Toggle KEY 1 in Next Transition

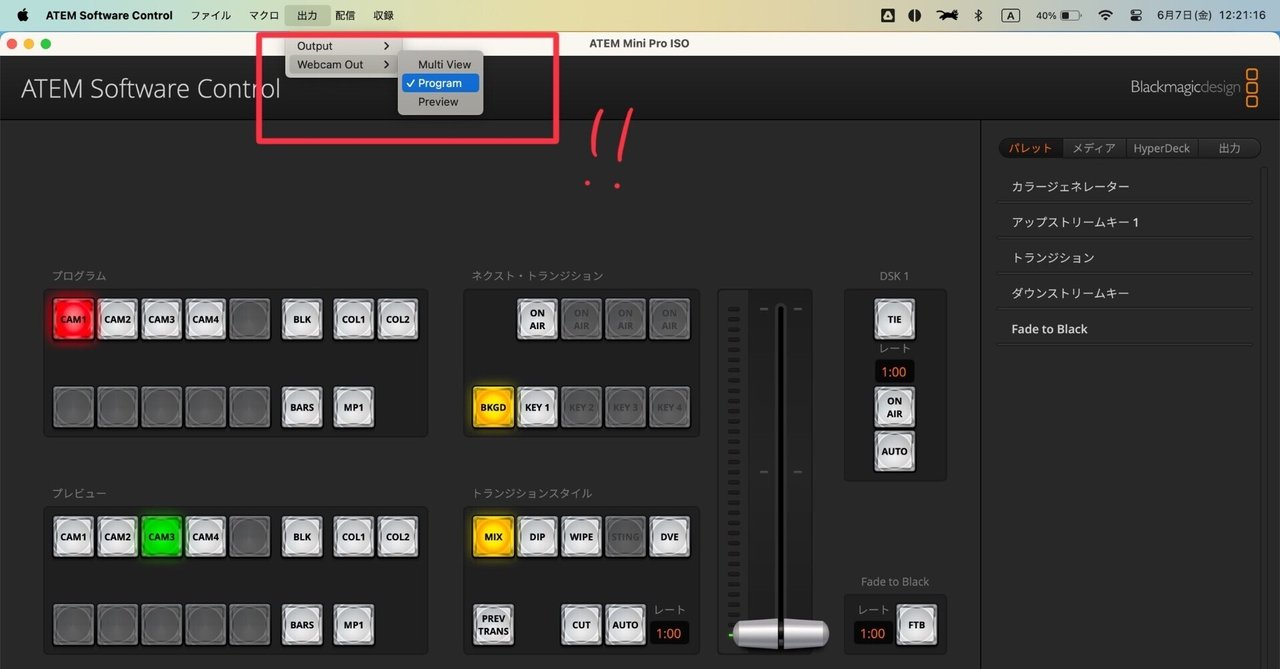(537, 407)
